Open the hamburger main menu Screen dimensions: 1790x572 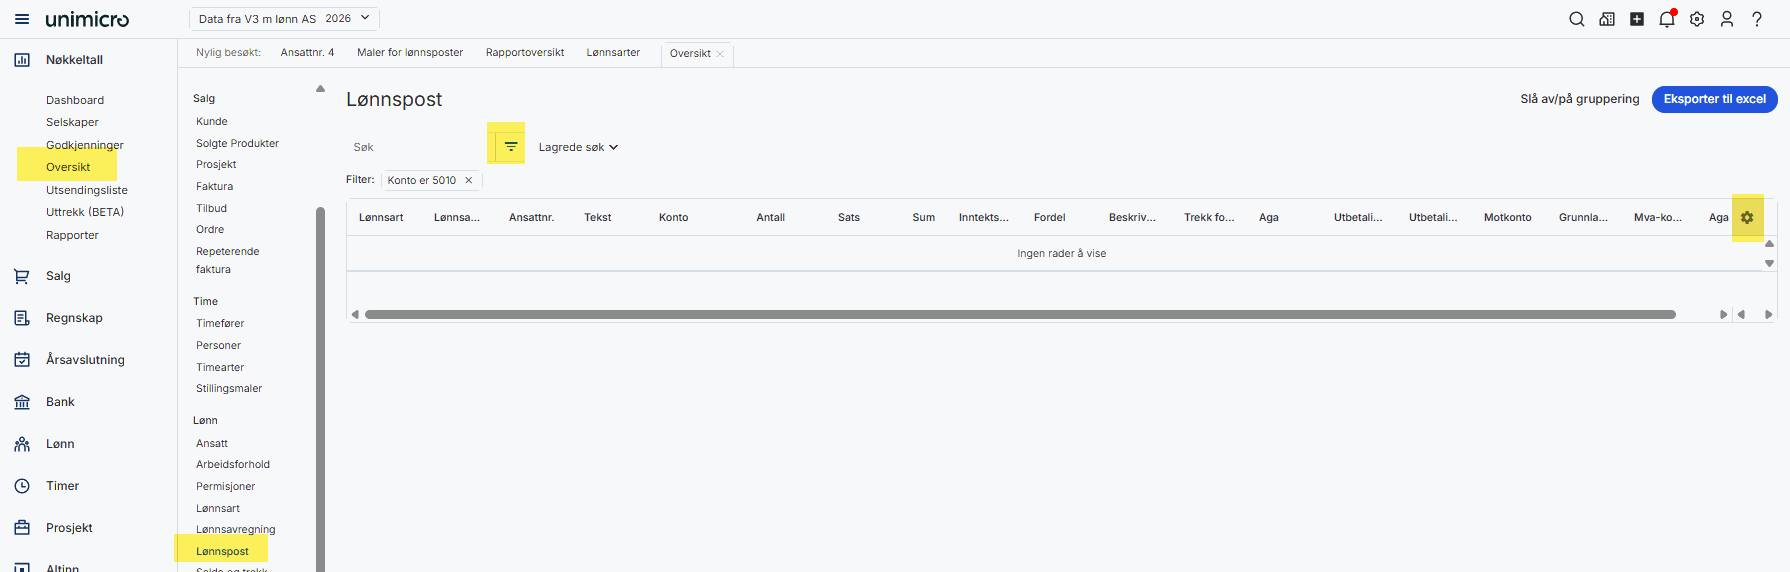(22, 19)
